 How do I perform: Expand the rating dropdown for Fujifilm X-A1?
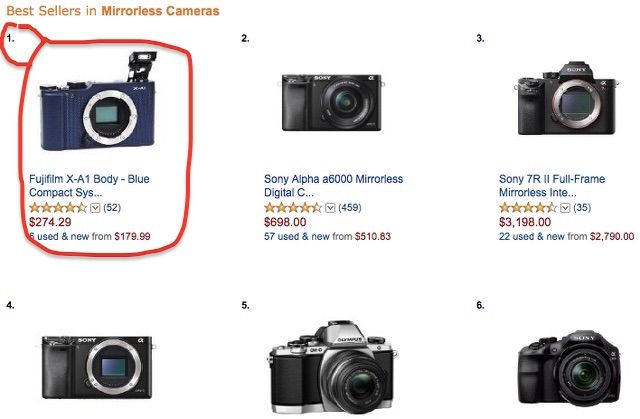95,208
